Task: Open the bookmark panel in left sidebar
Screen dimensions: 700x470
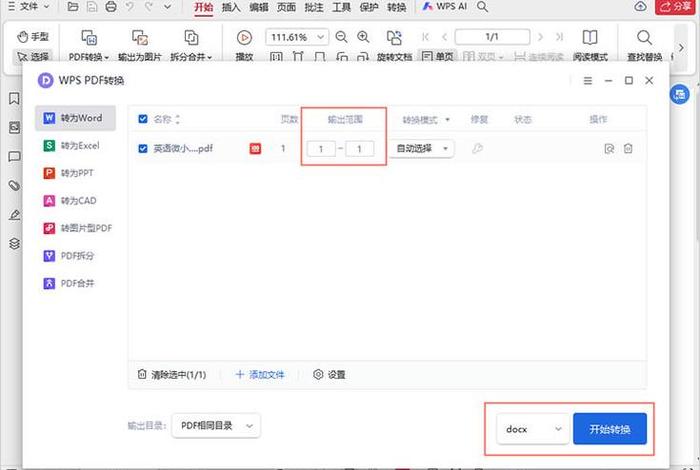Action: point(14,99)
